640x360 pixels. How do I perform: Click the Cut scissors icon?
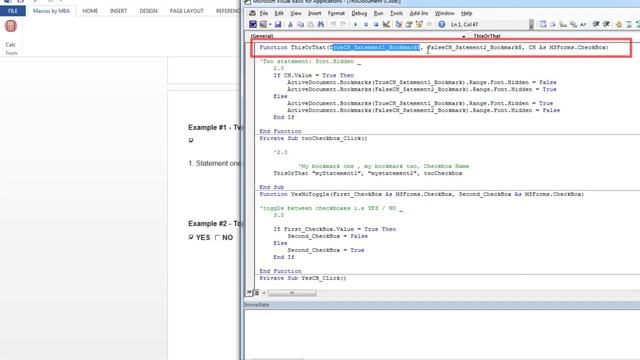290,24
